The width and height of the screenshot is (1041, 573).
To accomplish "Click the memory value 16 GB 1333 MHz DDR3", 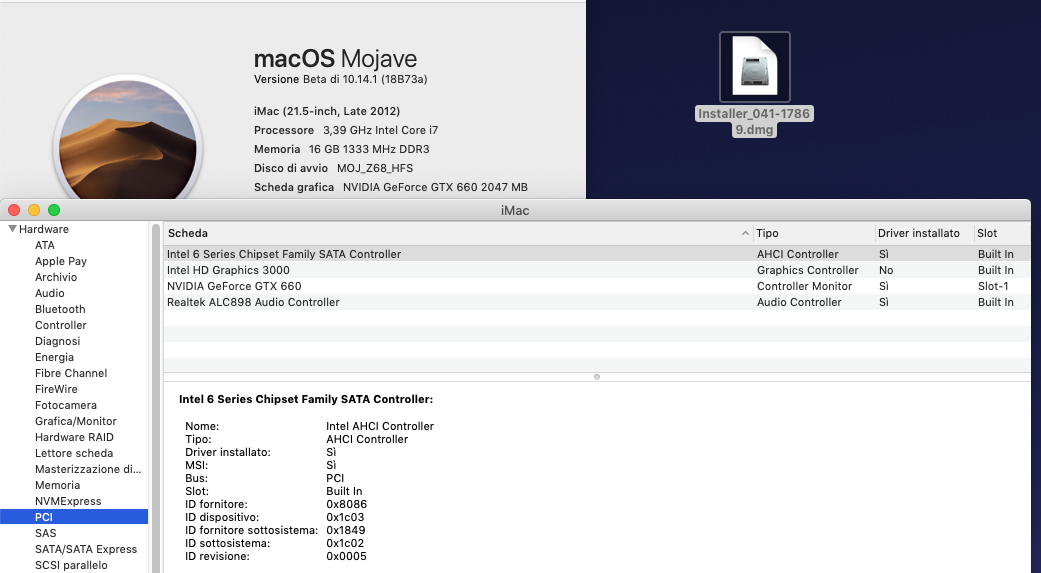I will pos(368,149).
